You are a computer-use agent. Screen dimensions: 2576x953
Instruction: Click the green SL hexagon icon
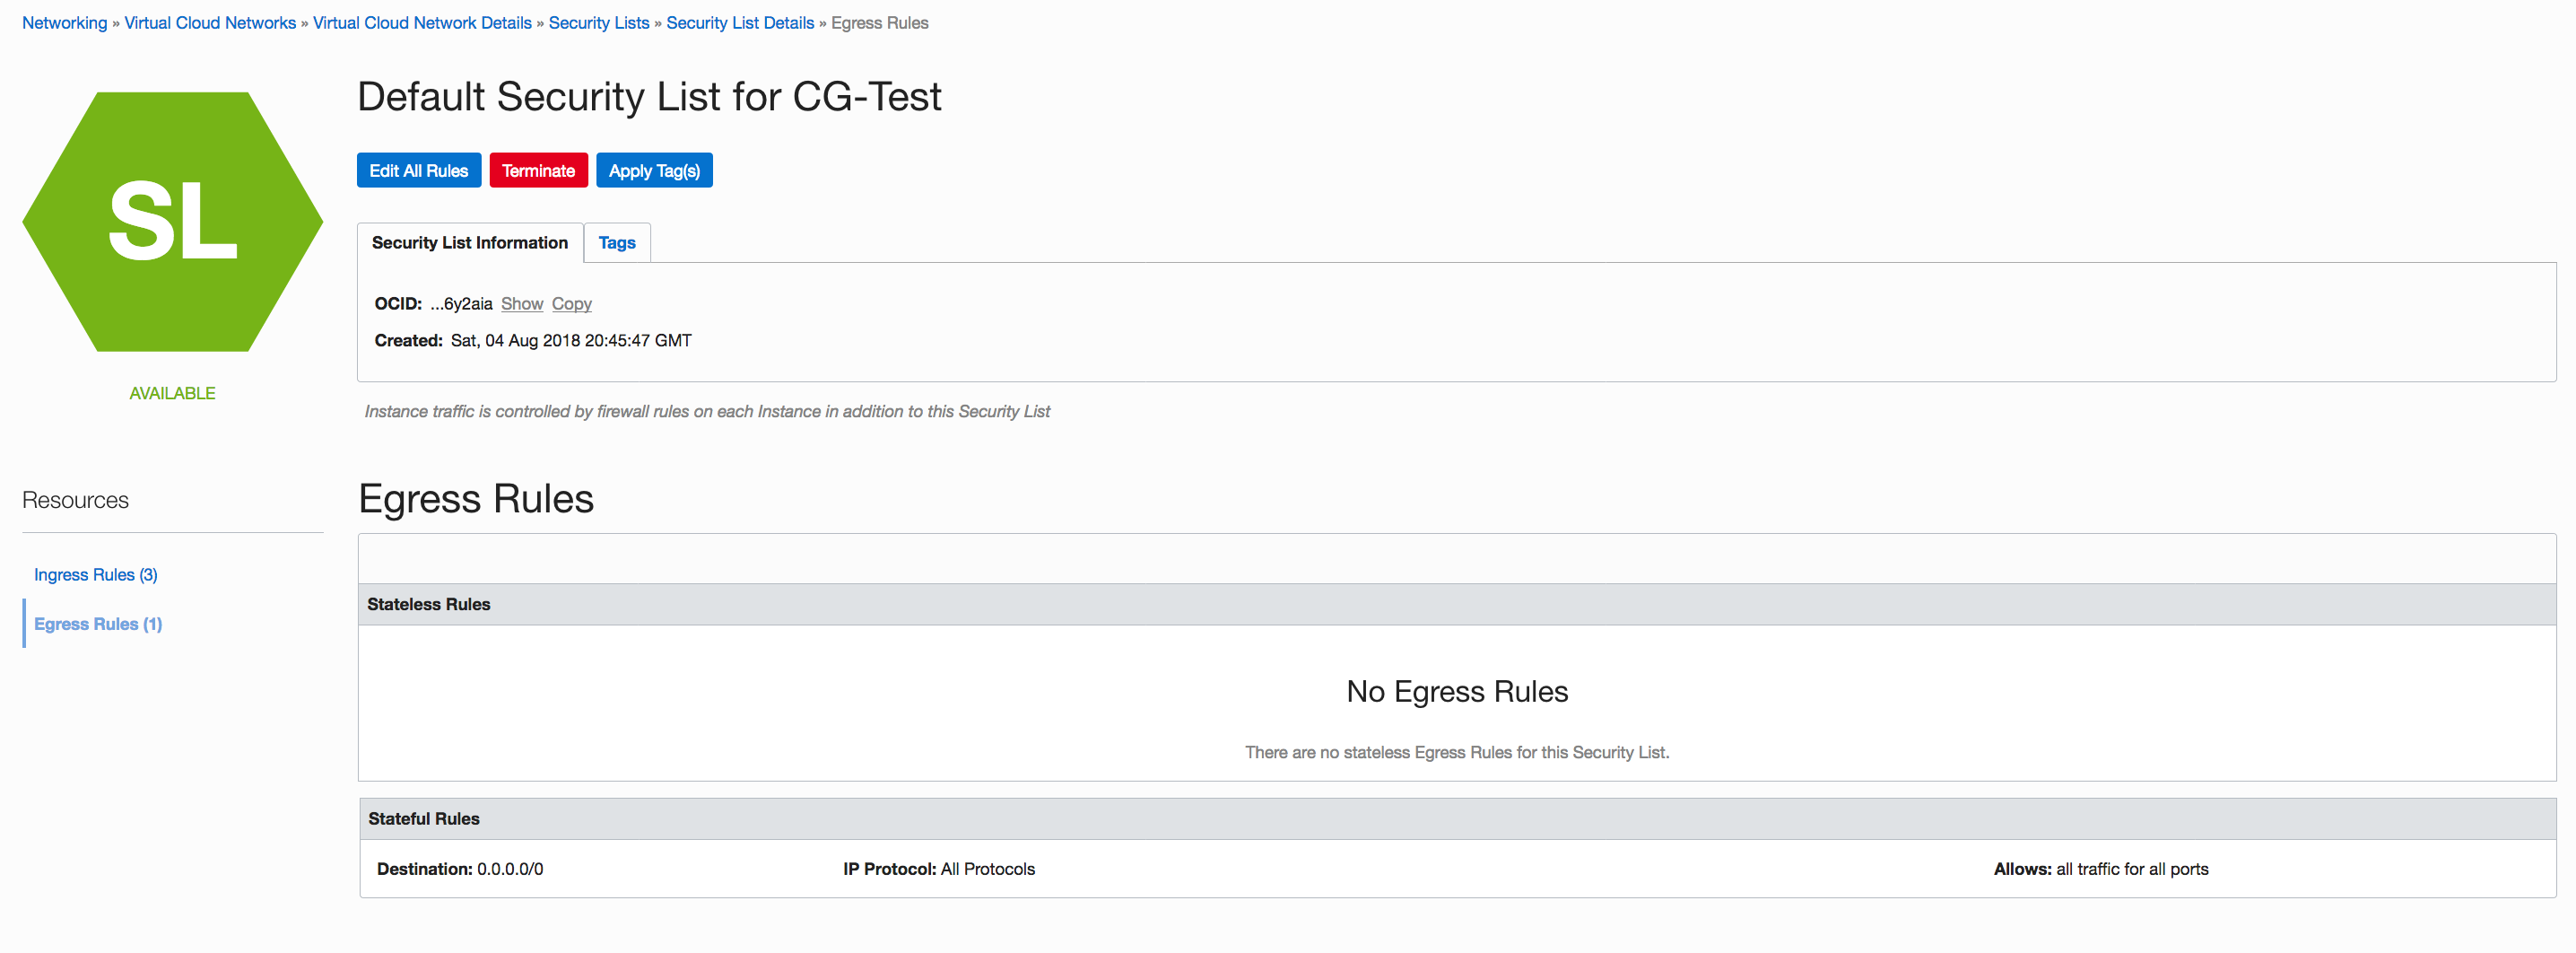172,222
